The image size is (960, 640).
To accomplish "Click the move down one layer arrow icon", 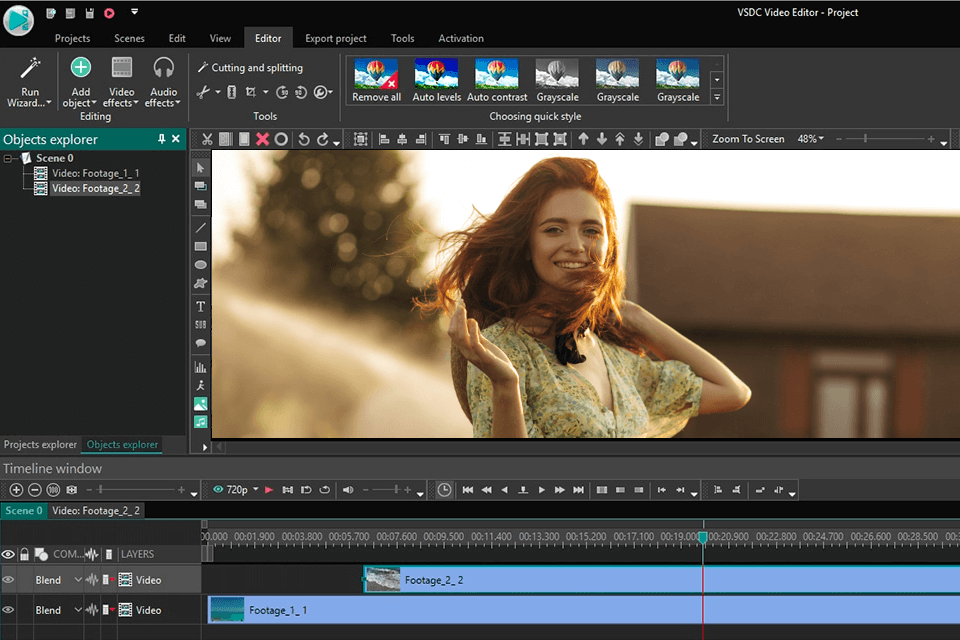I will (602, 139).
